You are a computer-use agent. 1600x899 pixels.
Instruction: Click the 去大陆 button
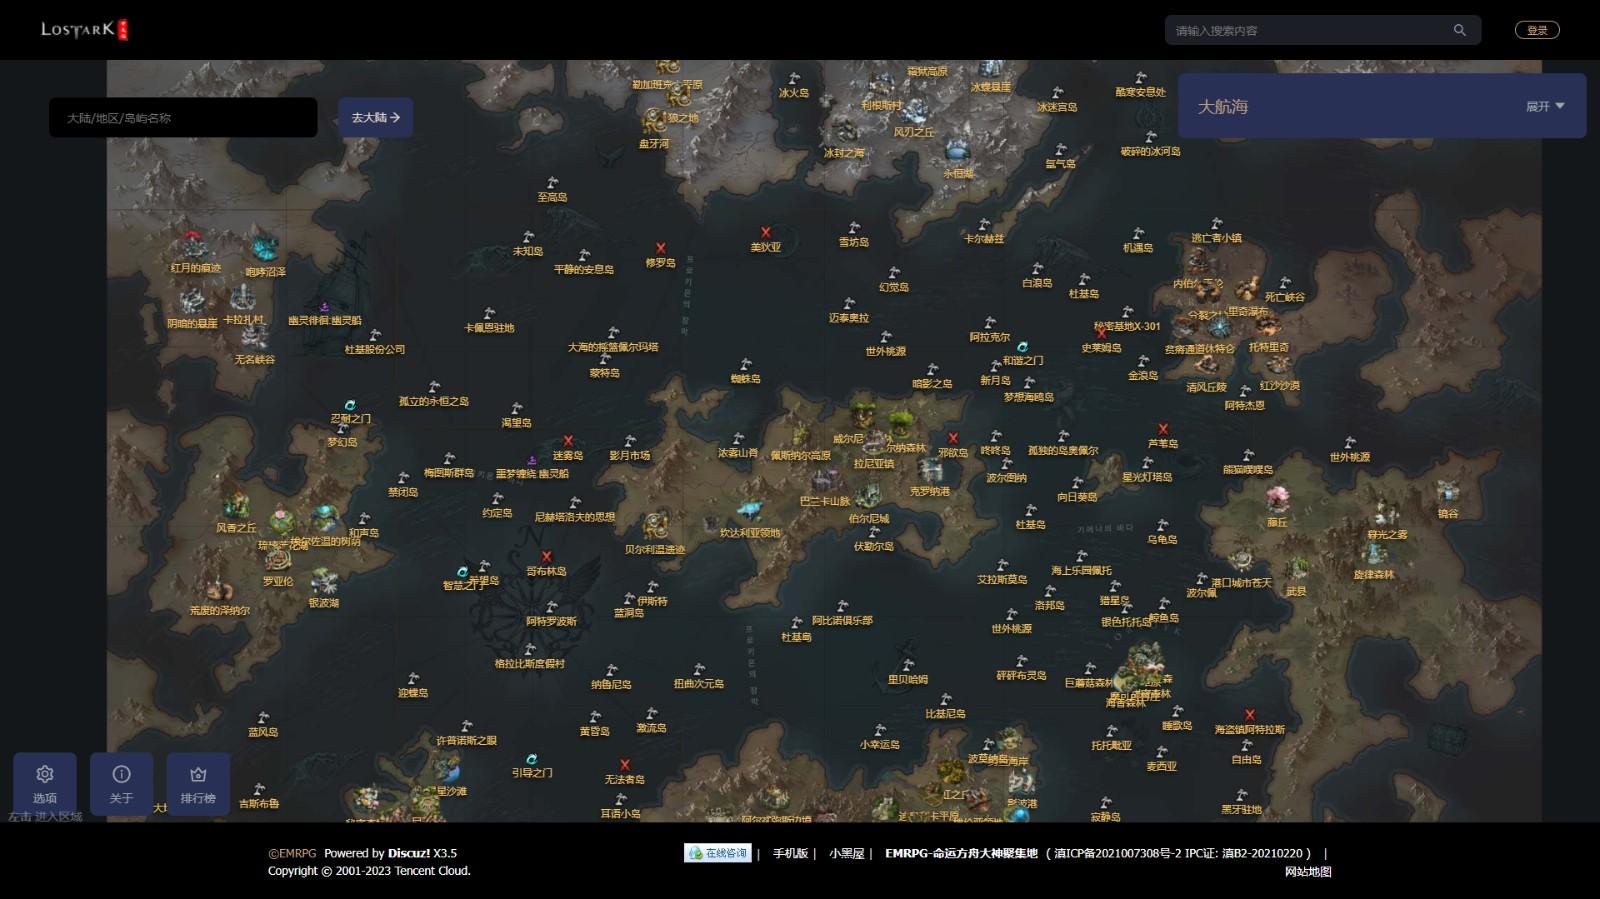point(375,118)
